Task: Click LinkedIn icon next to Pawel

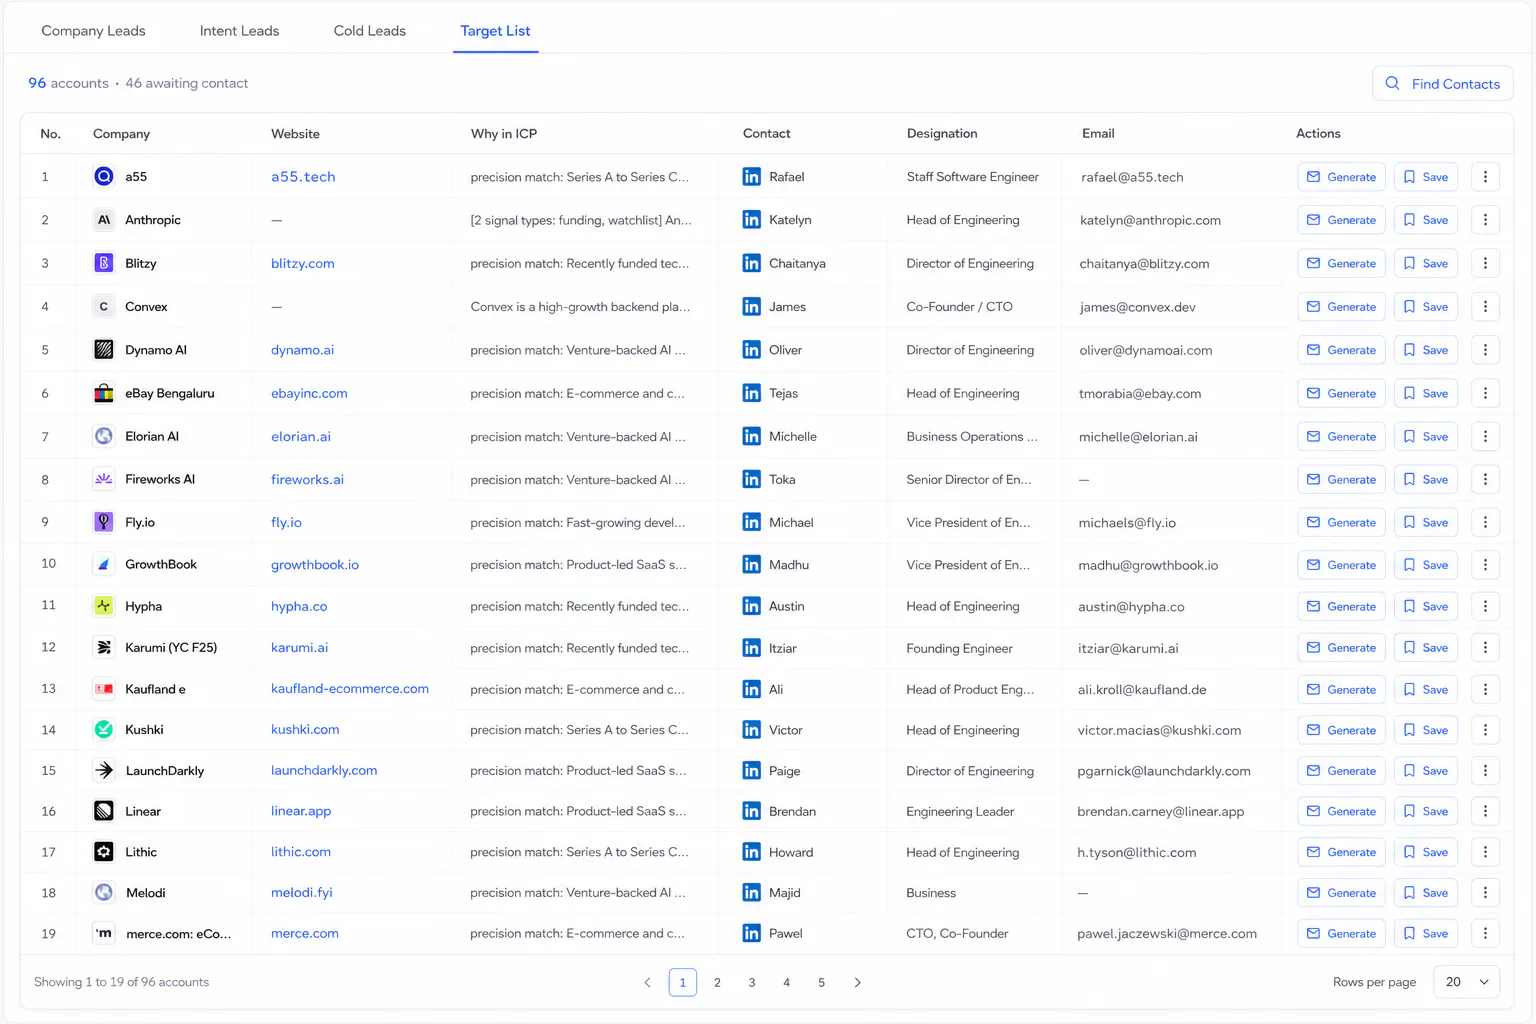Action: pos(751,933)
